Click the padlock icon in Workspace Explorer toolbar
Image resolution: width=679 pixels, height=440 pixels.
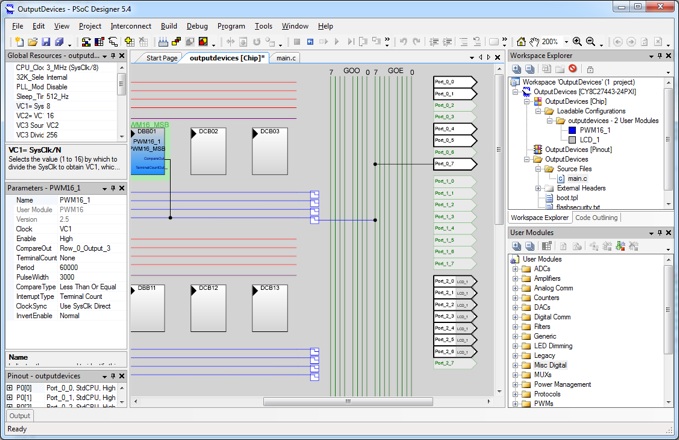tap(590, 69)
